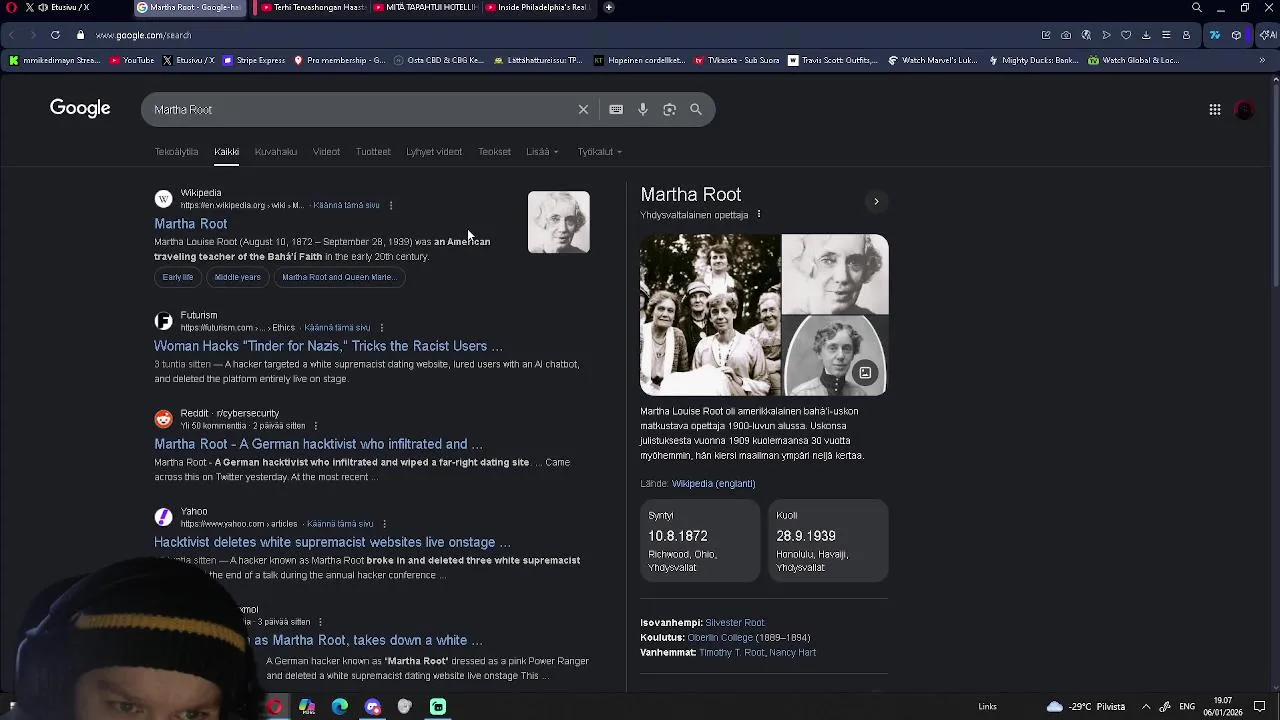Select the Teokset tab
The image size is (1280, 720).
click(x=494, y=152)
